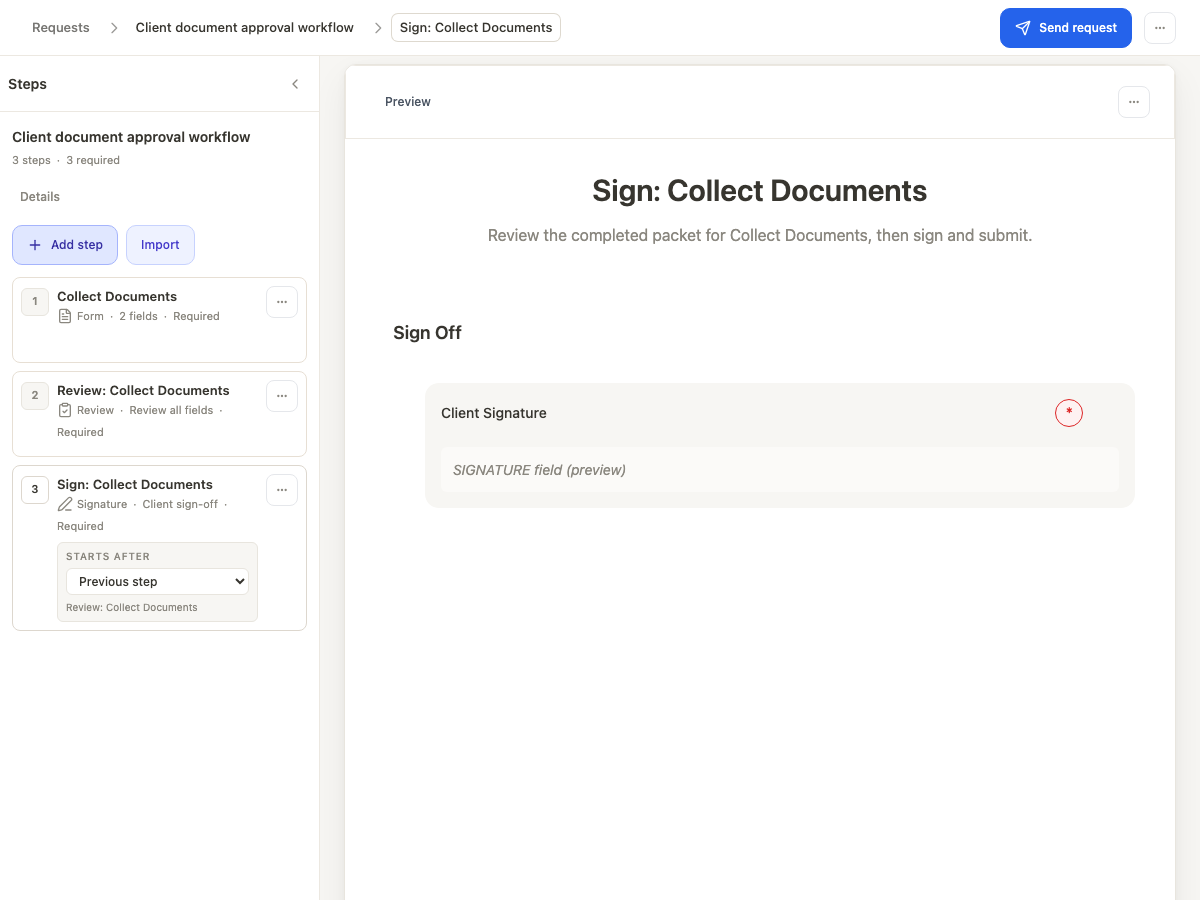1200x900 pixels.
Task: Click the sidebar workflow title text
Action: point(131,137)
